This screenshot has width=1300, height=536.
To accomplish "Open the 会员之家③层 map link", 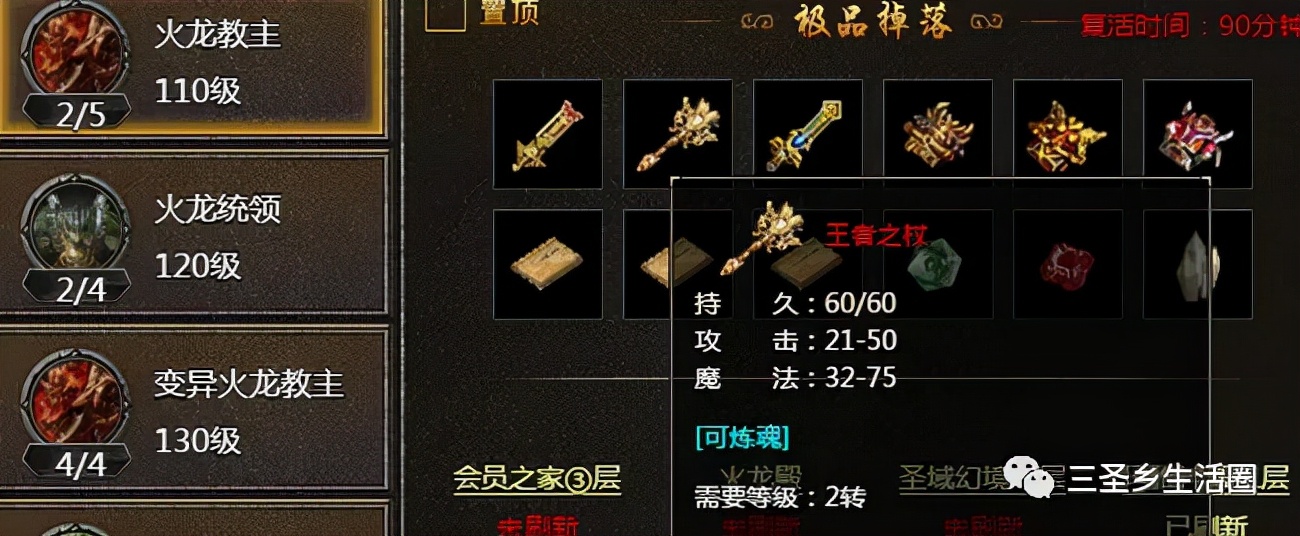I will [x=537, y=478].
